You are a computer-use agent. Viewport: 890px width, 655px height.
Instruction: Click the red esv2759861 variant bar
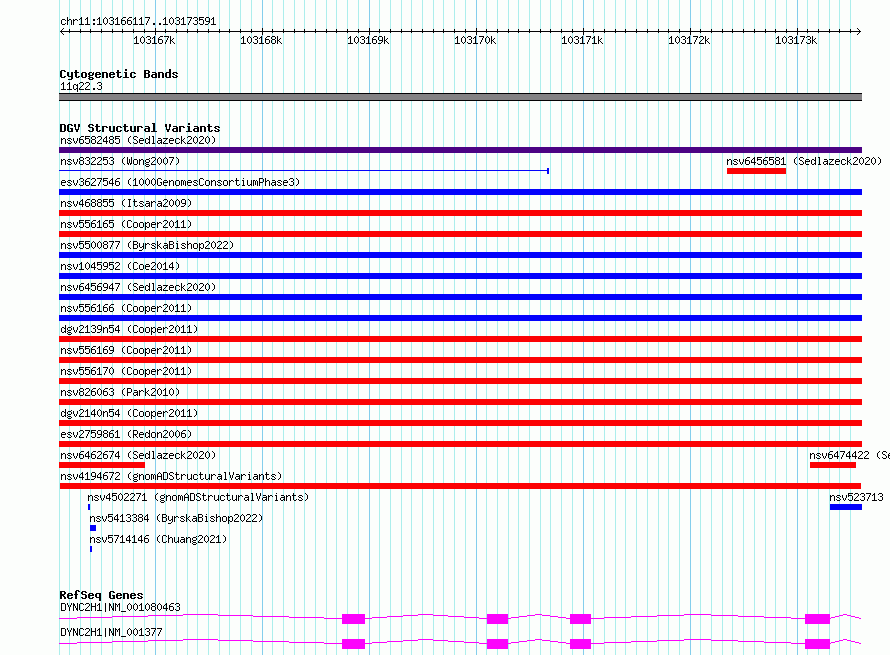click(460, 444)
